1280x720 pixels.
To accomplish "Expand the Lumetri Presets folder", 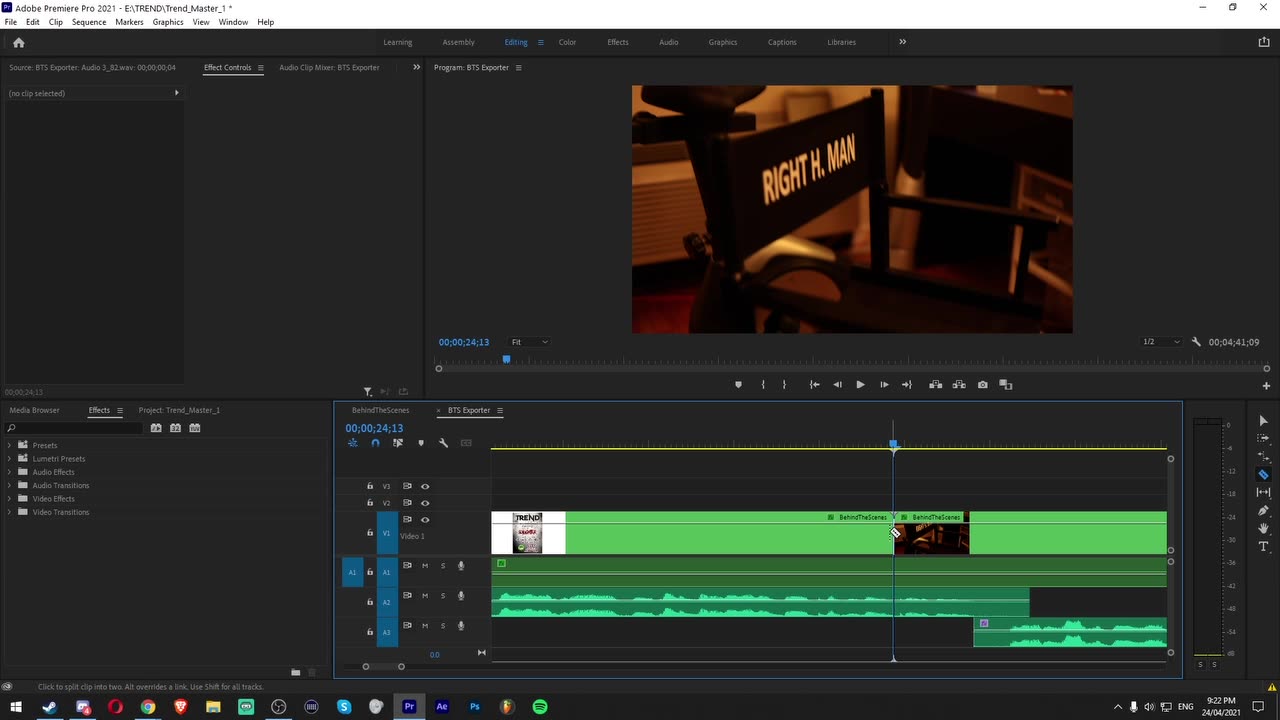I will (x=10, y=459).
